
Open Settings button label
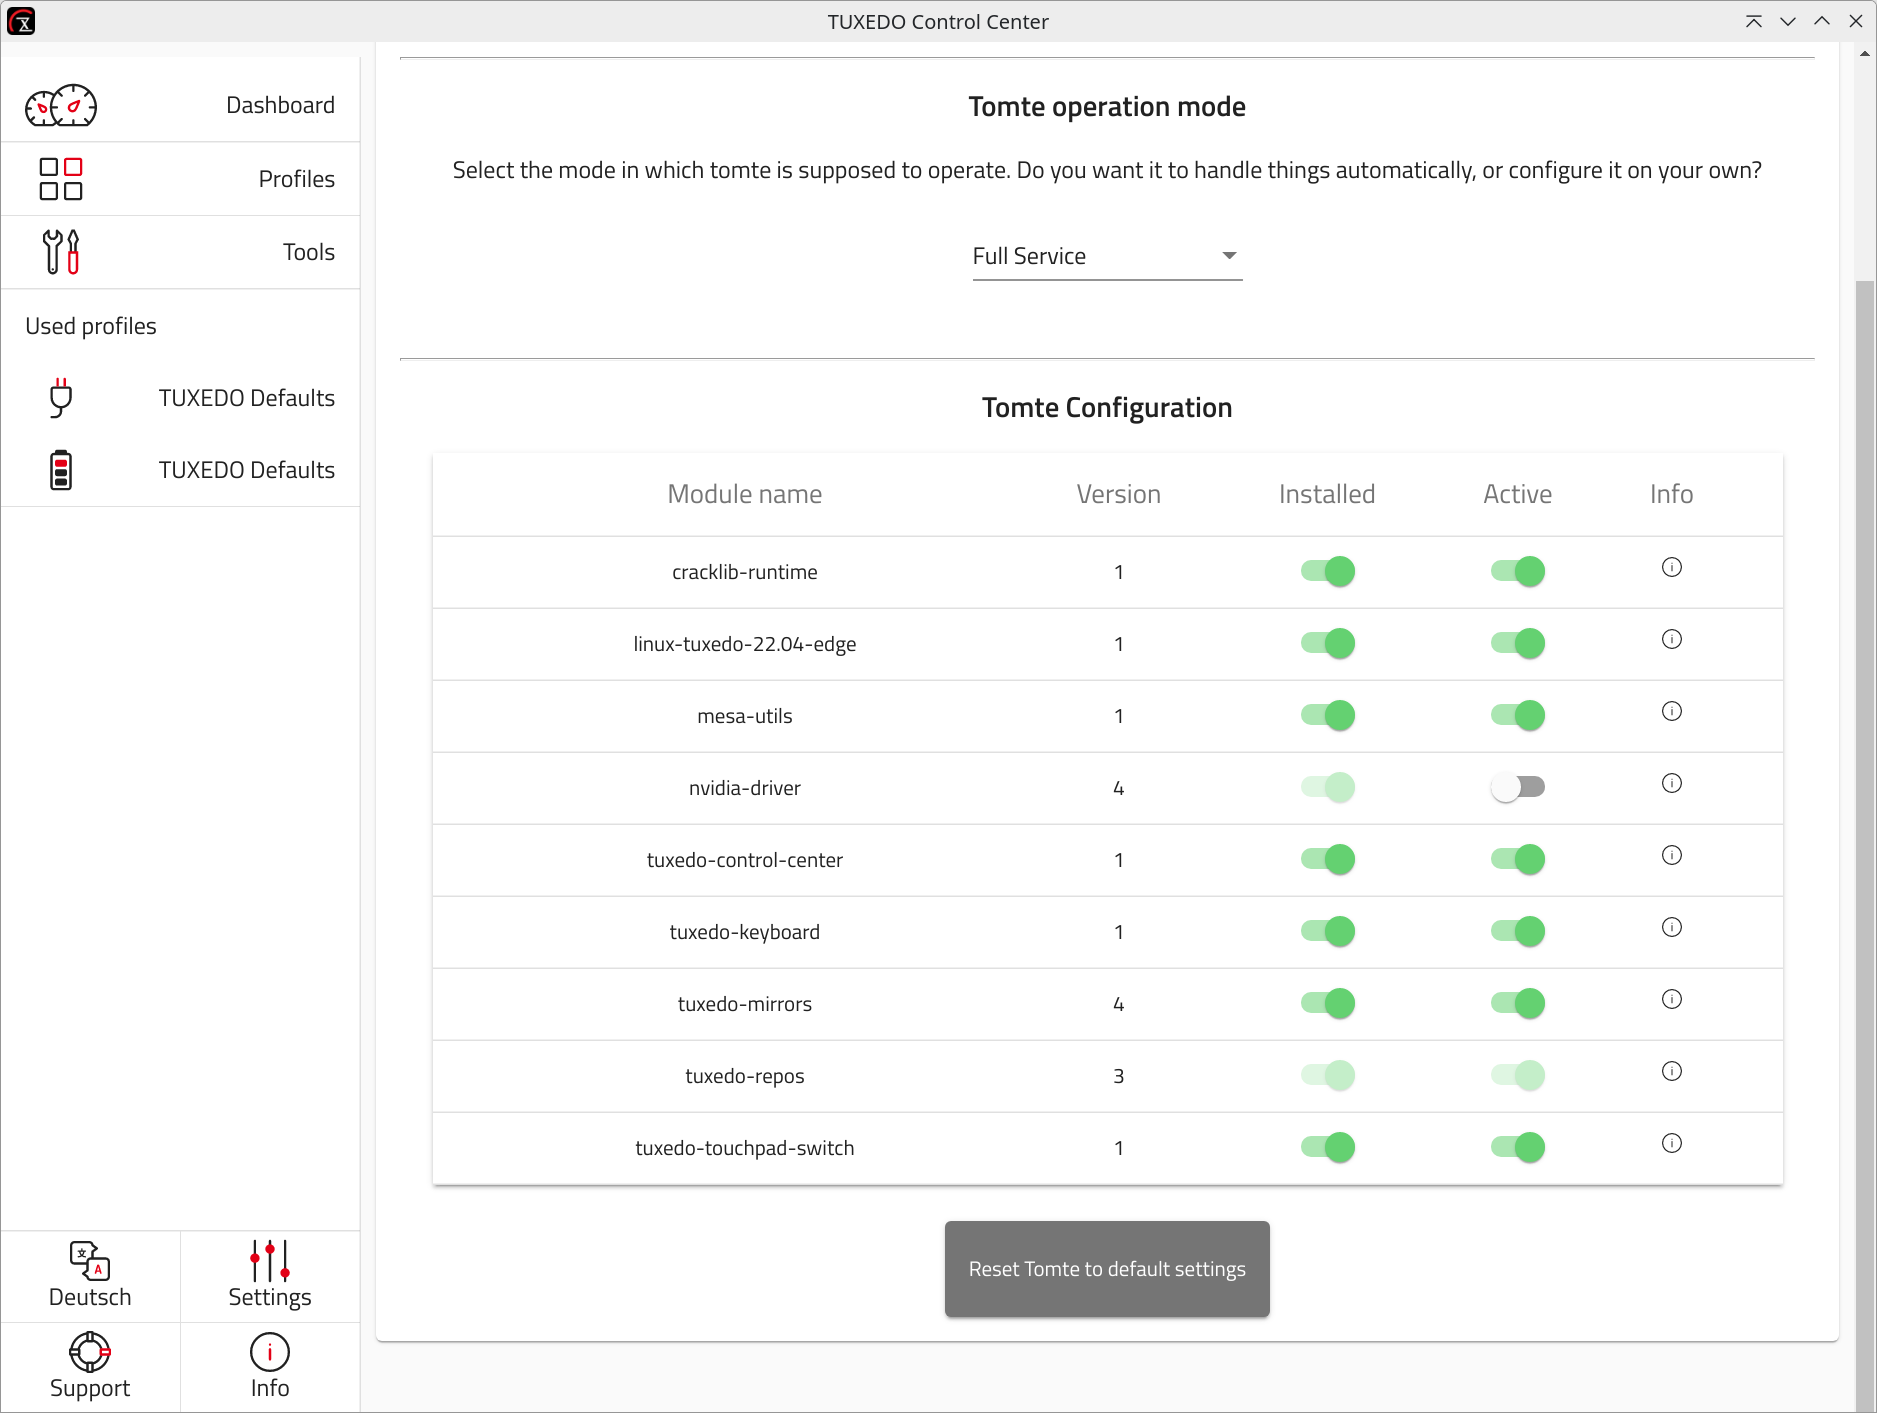[x=270, y=1297]
